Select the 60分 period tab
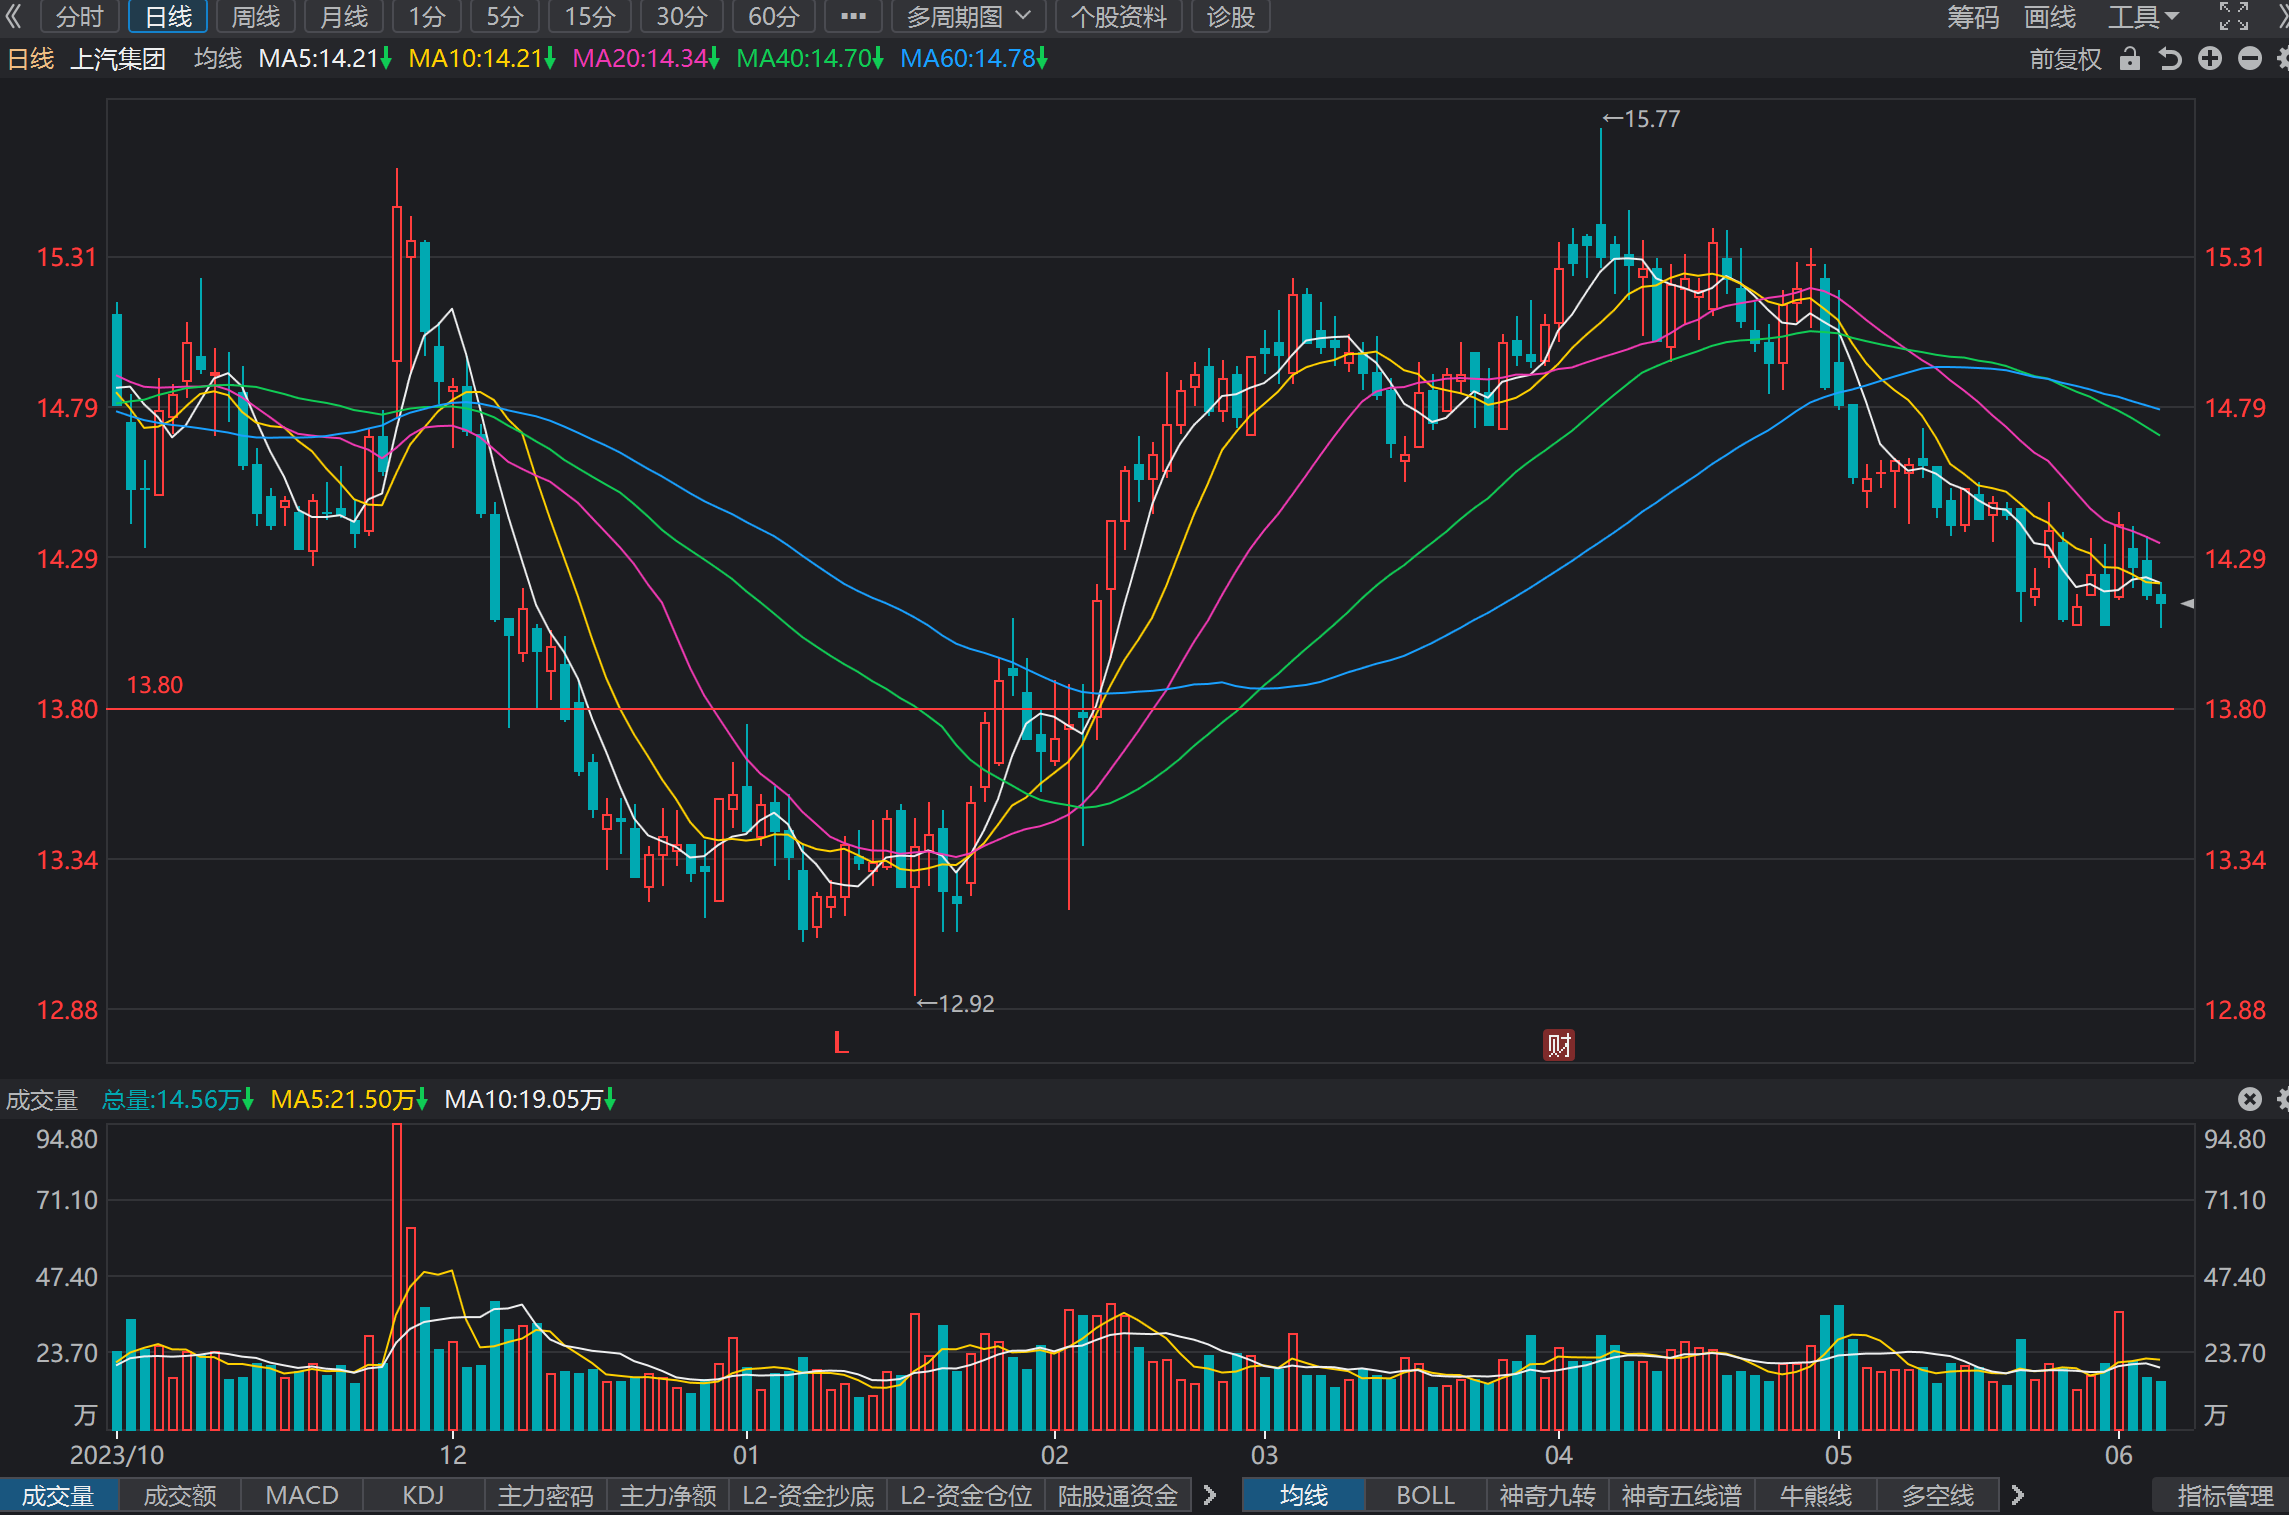 [774, 16]
